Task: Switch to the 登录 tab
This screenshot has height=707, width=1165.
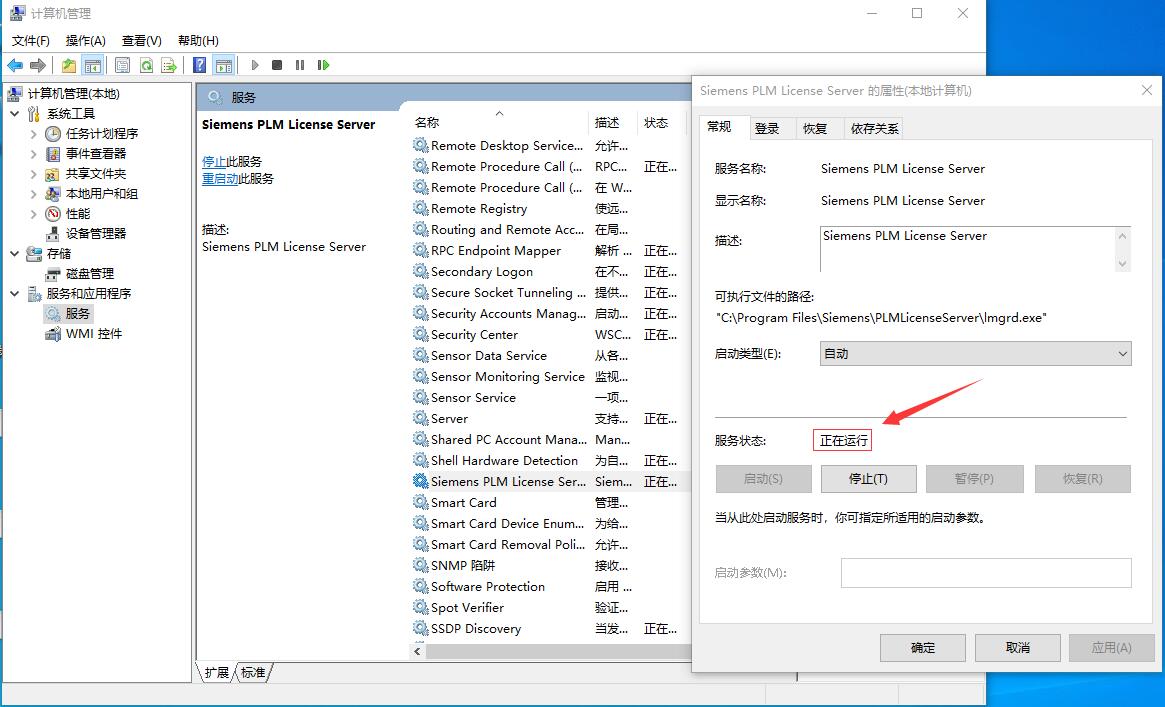Action: (x=767, y=128)
